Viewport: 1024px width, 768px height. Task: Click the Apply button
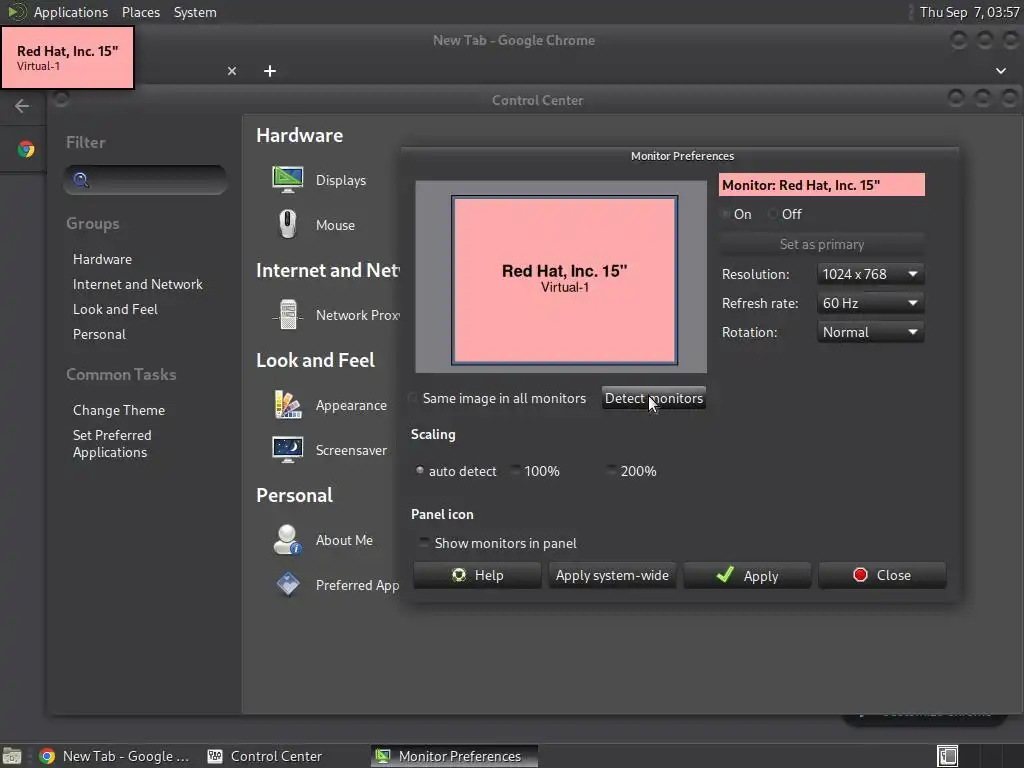[x=747, y=575]
